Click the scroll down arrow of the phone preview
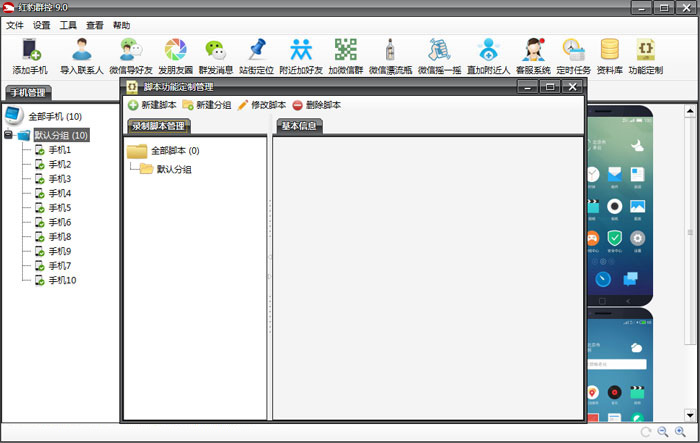 click(690, 415)
